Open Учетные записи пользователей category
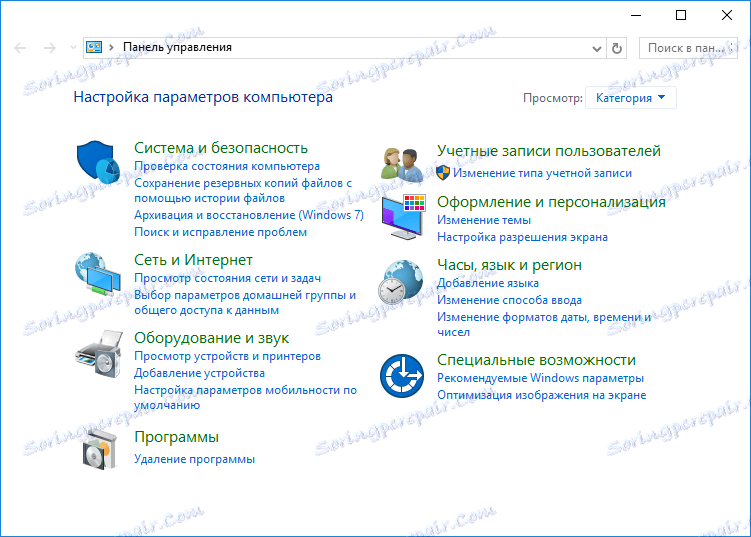 tap(549, 151)
